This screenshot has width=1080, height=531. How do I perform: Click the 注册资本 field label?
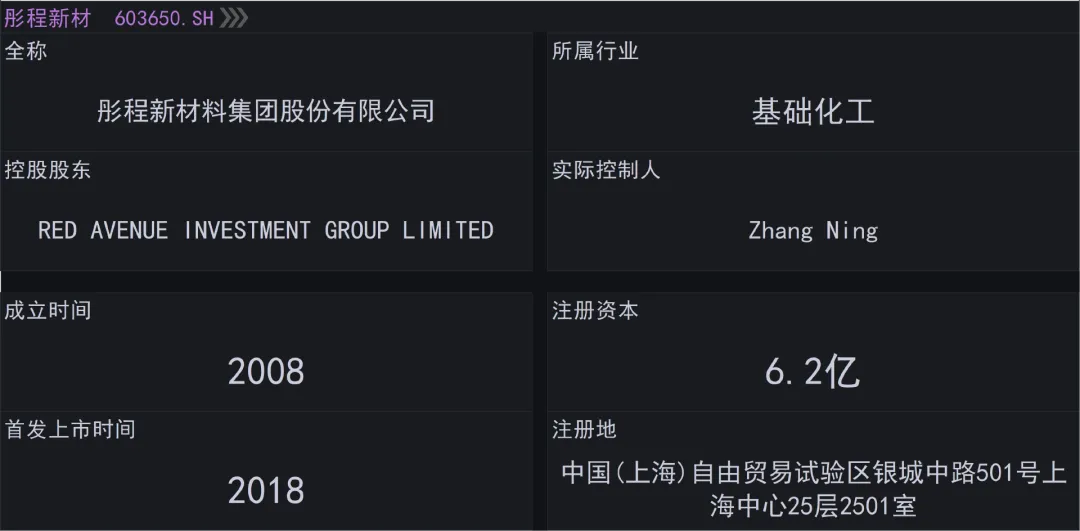point(595,310)
